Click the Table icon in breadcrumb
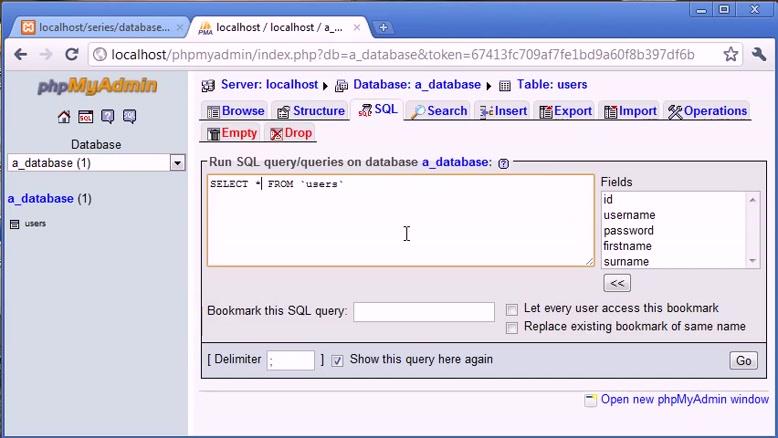 (x=505, y=86)
